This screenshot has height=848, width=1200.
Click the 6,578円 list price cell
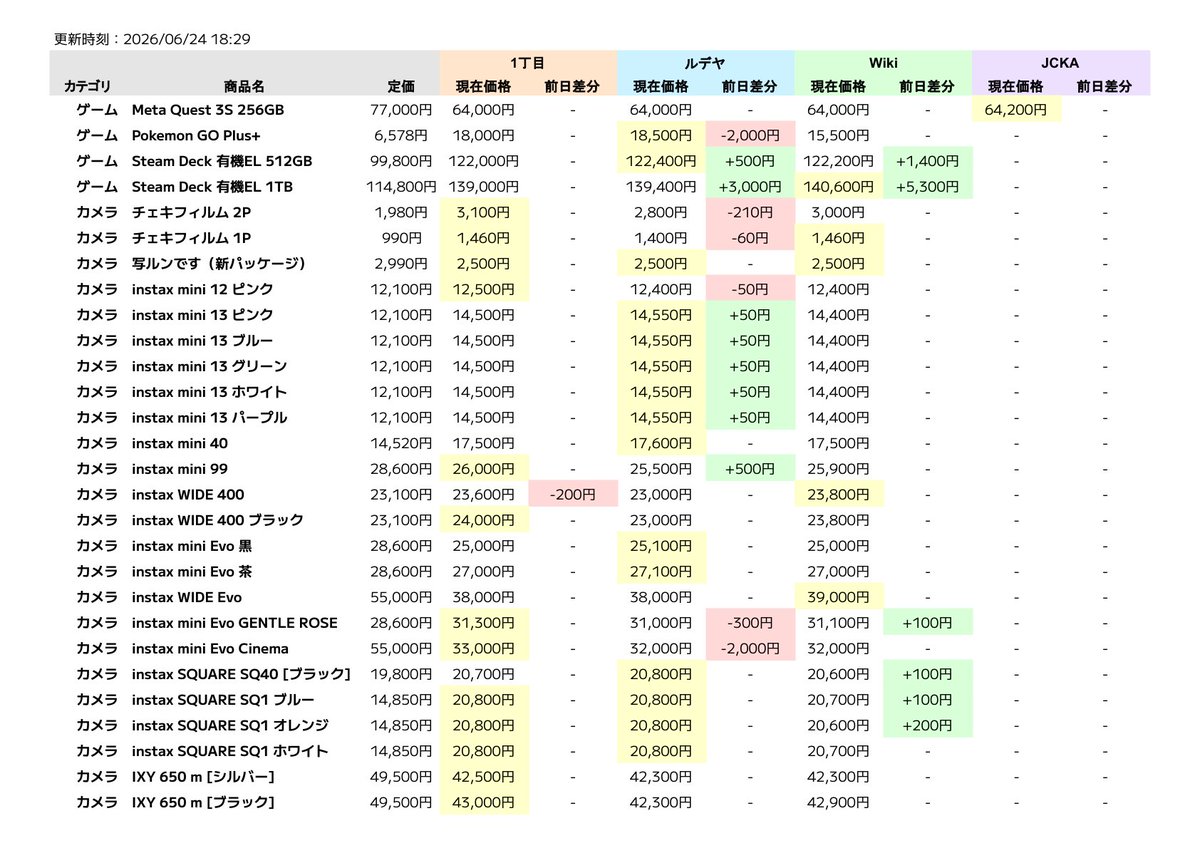coord(401,135)
